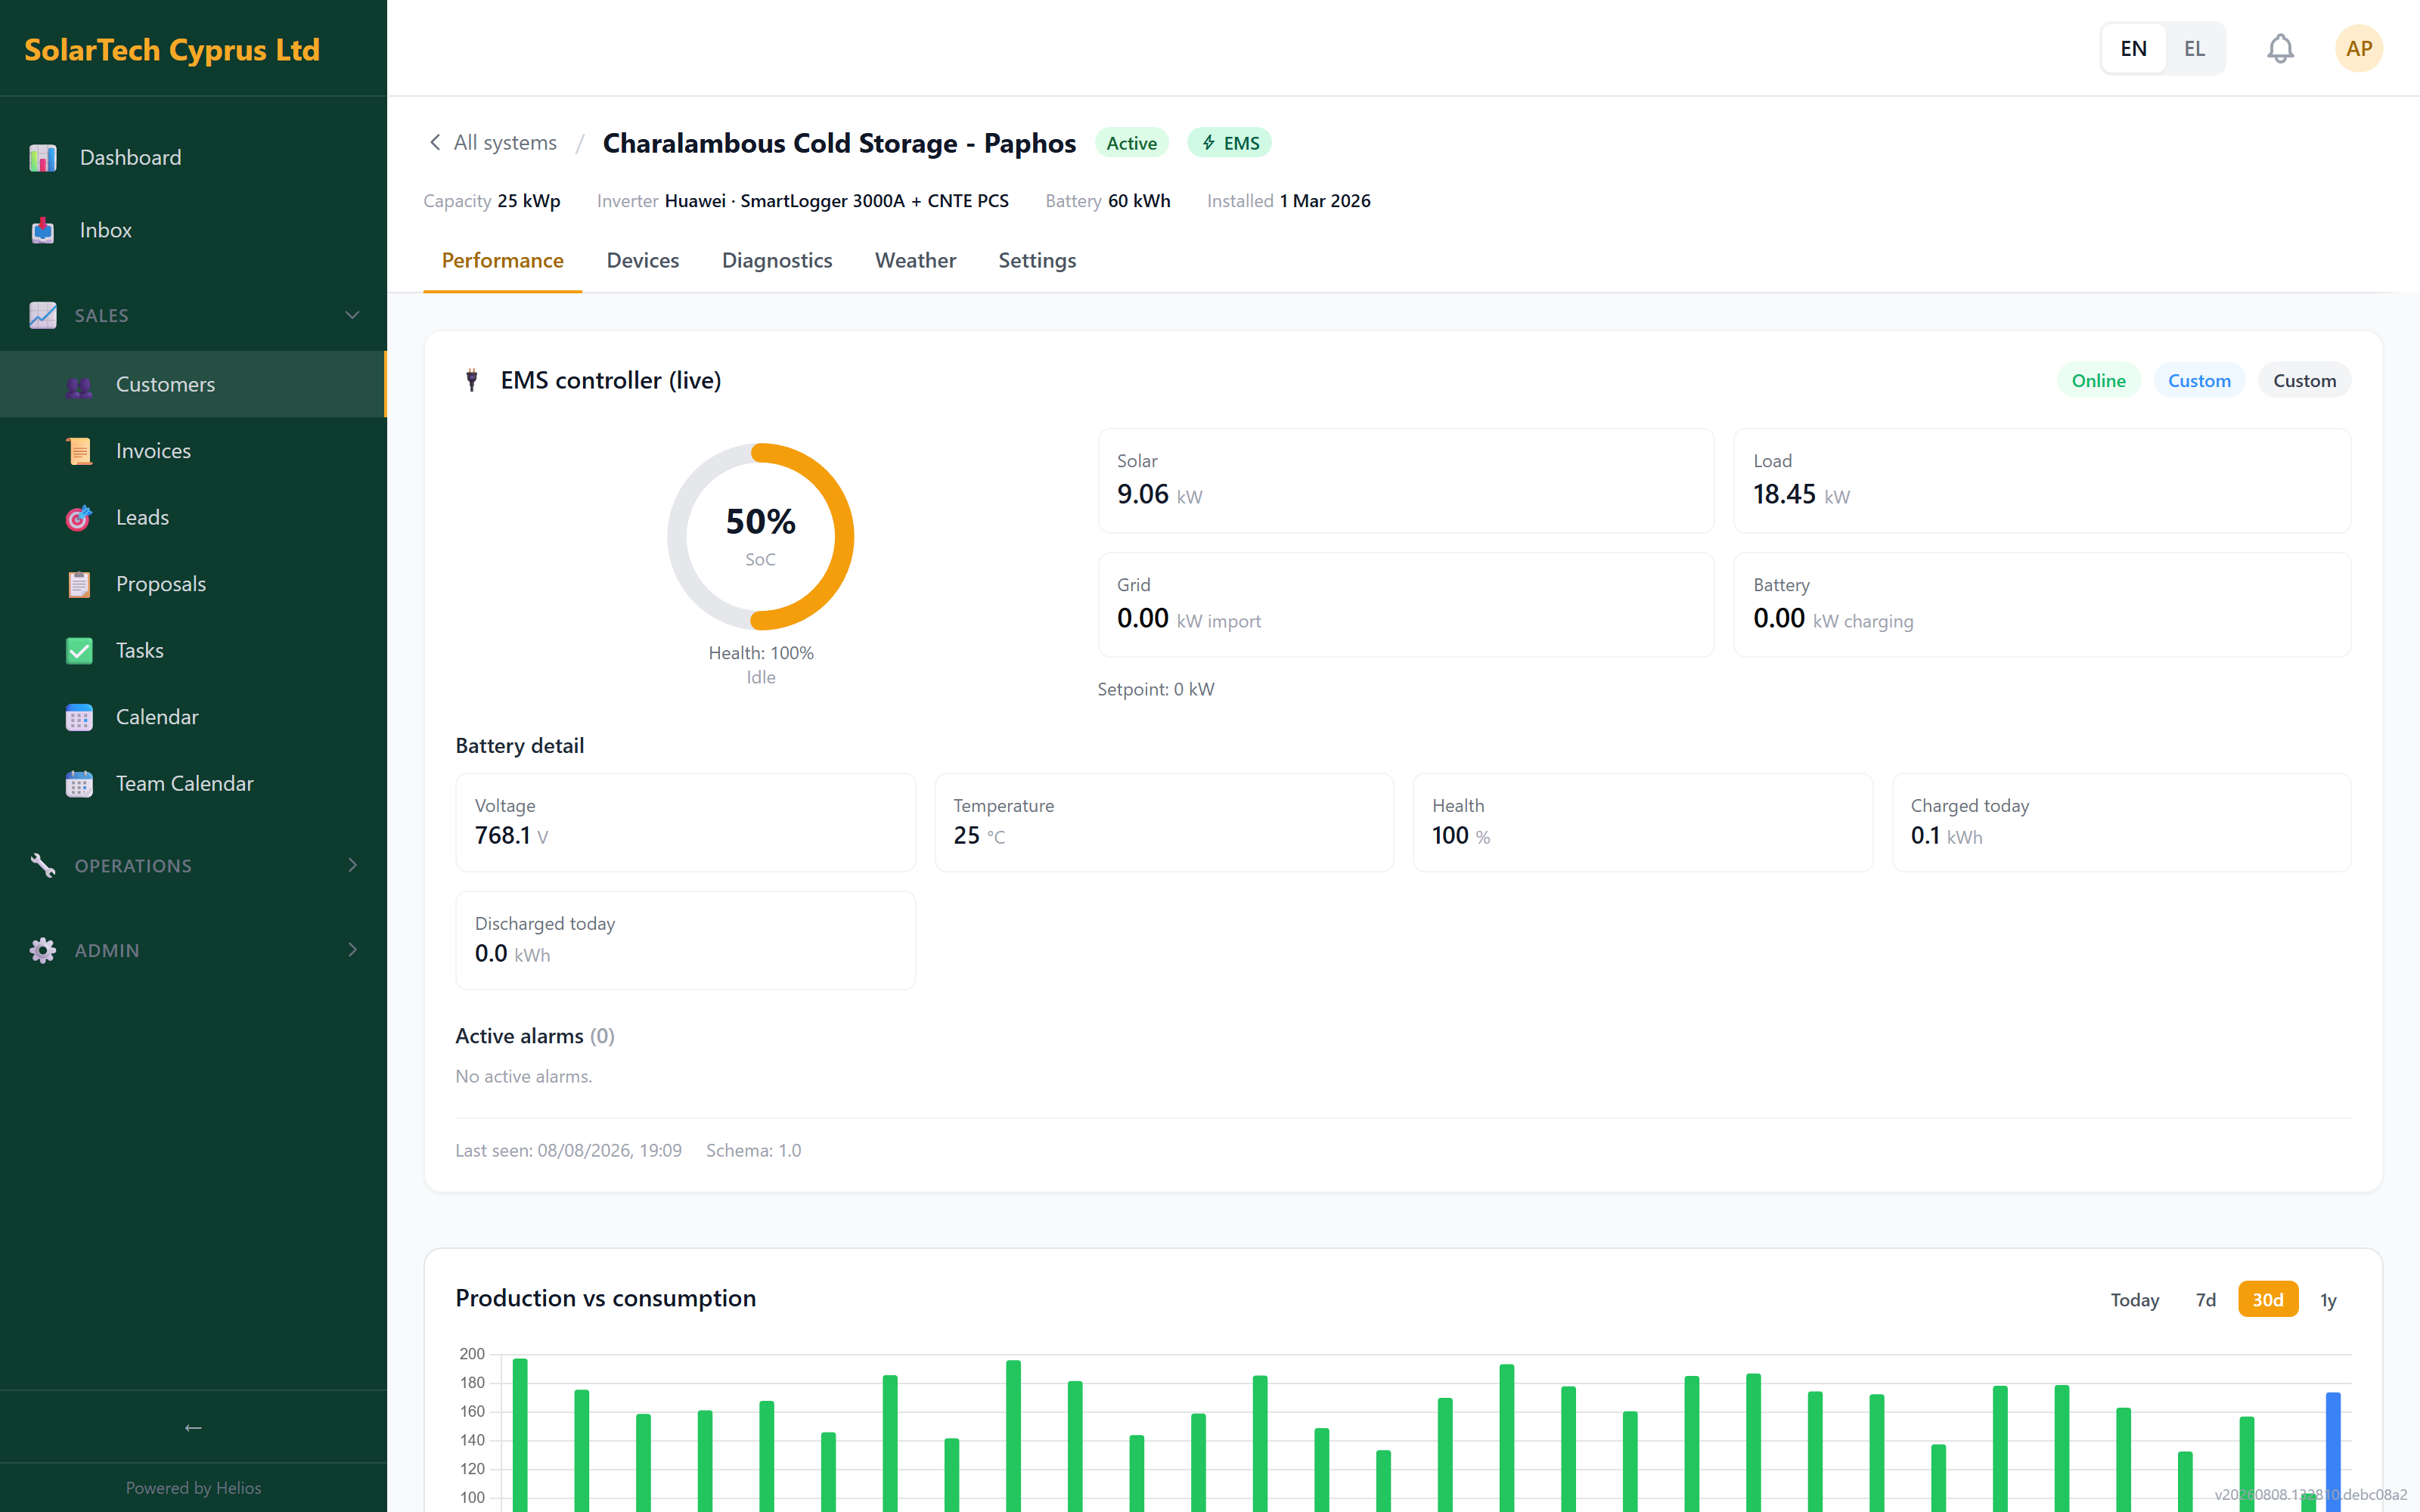The width and height of the screenshot is (2420, 1512).
Task: Click the Voltage 768.1 V card
Action: (x=685, y=822)
